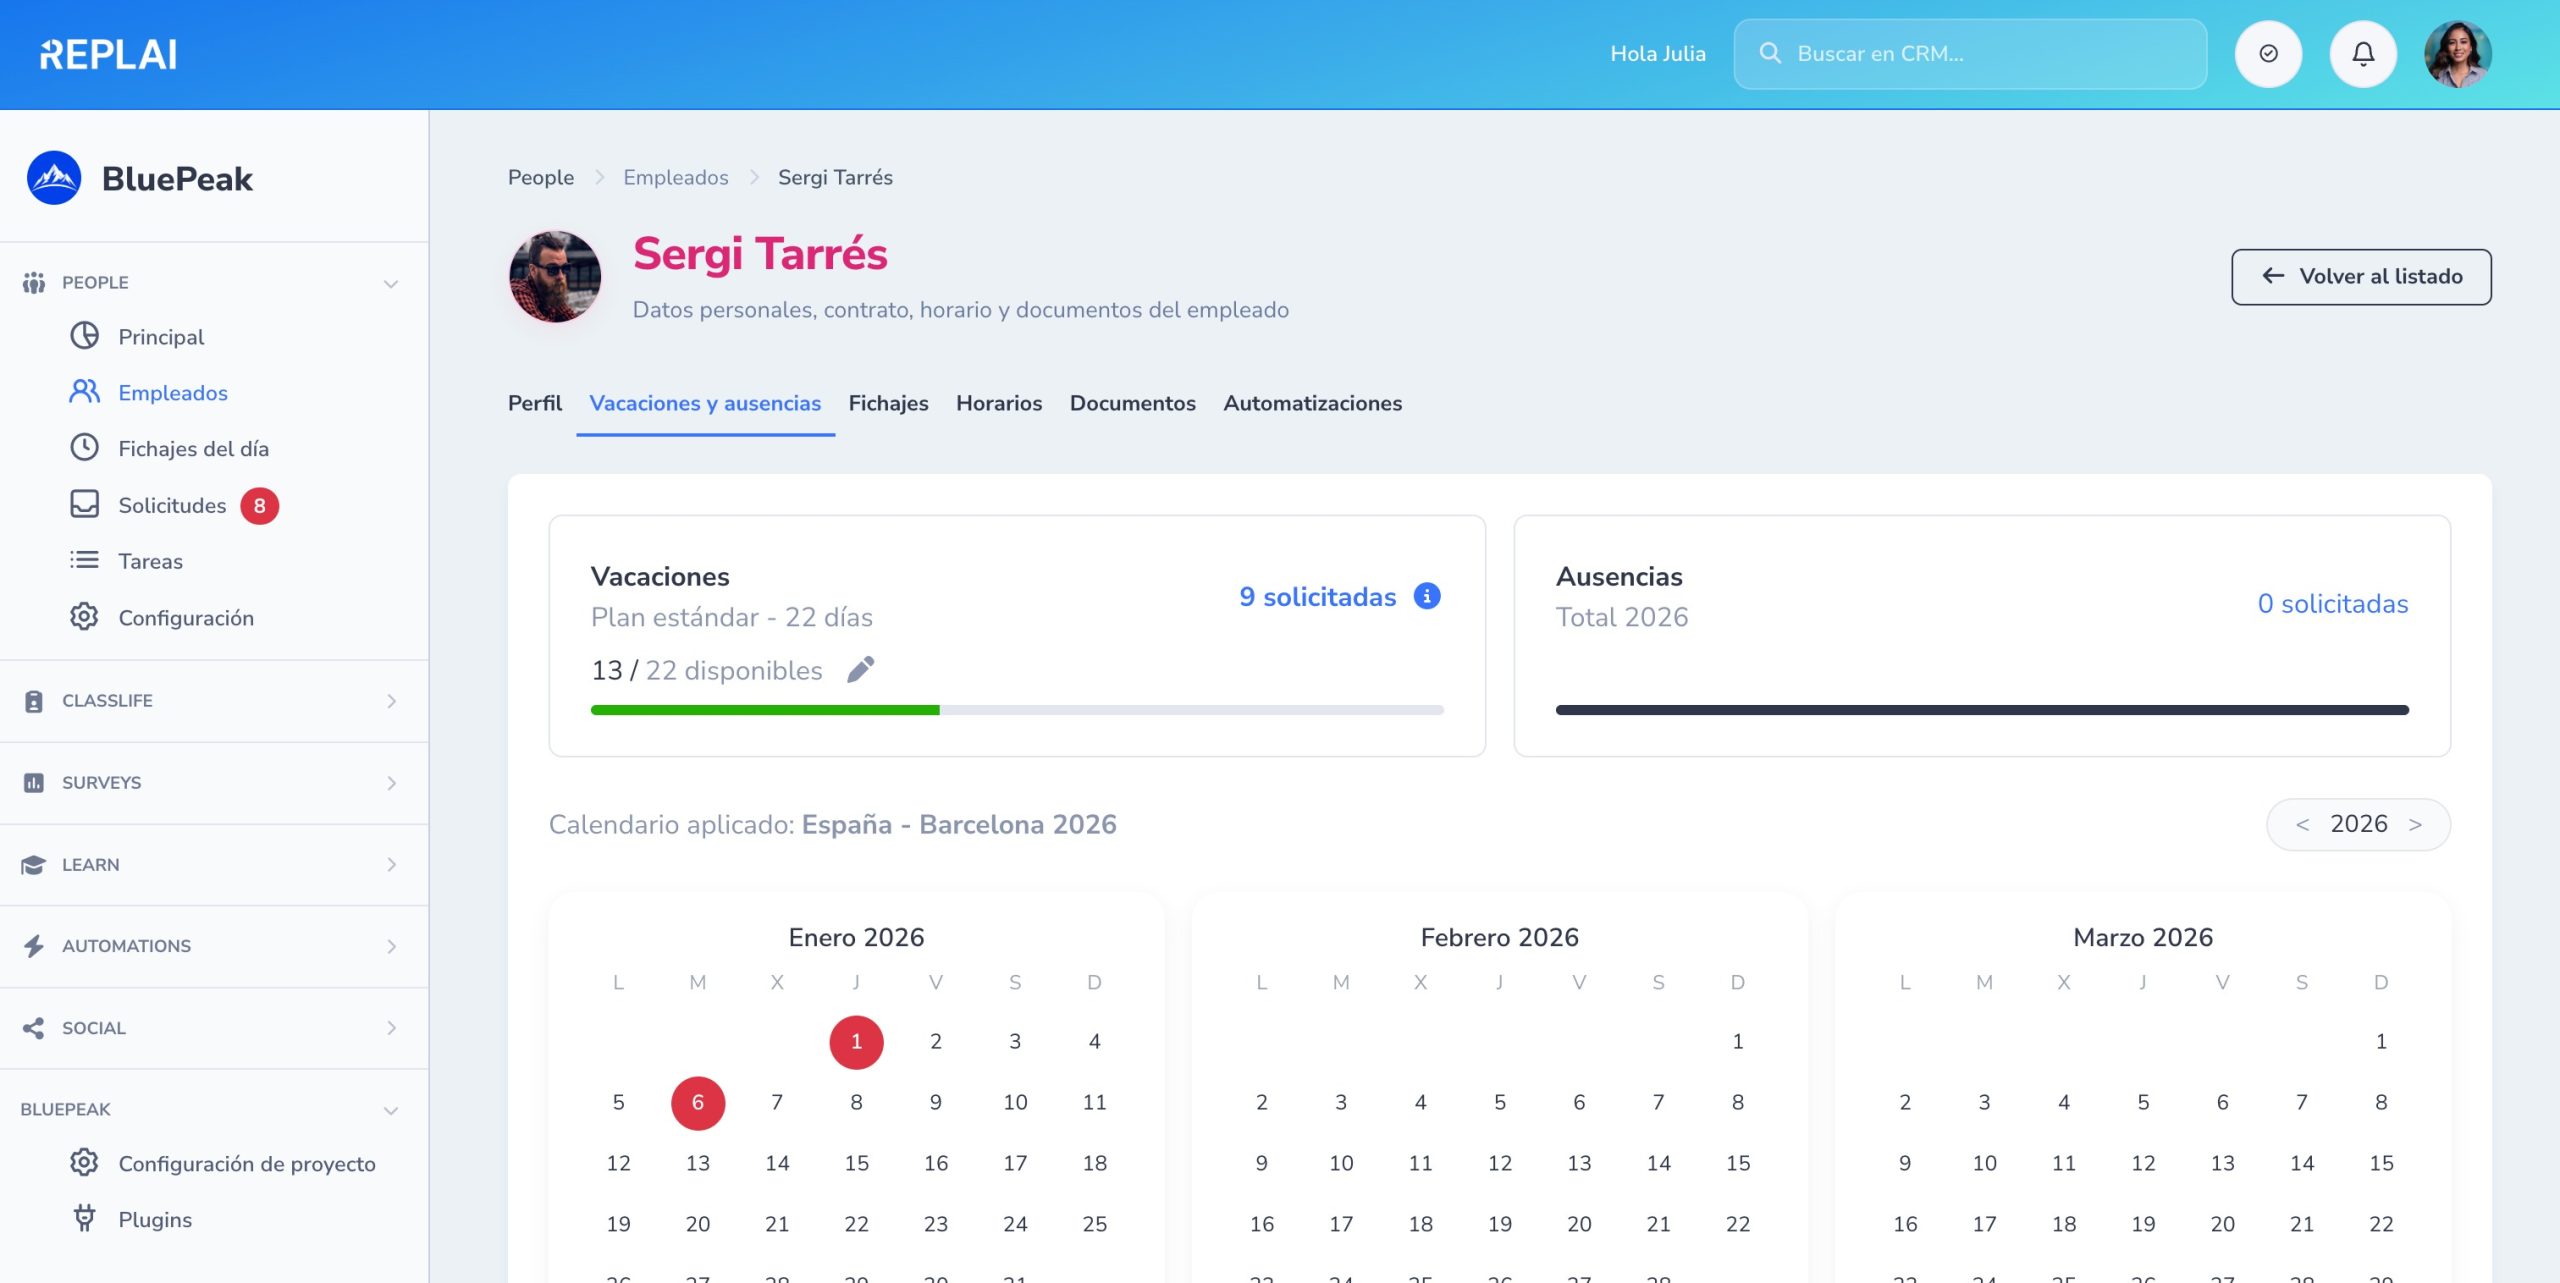Click the Fichajes del día clock icon

[85, 448]
